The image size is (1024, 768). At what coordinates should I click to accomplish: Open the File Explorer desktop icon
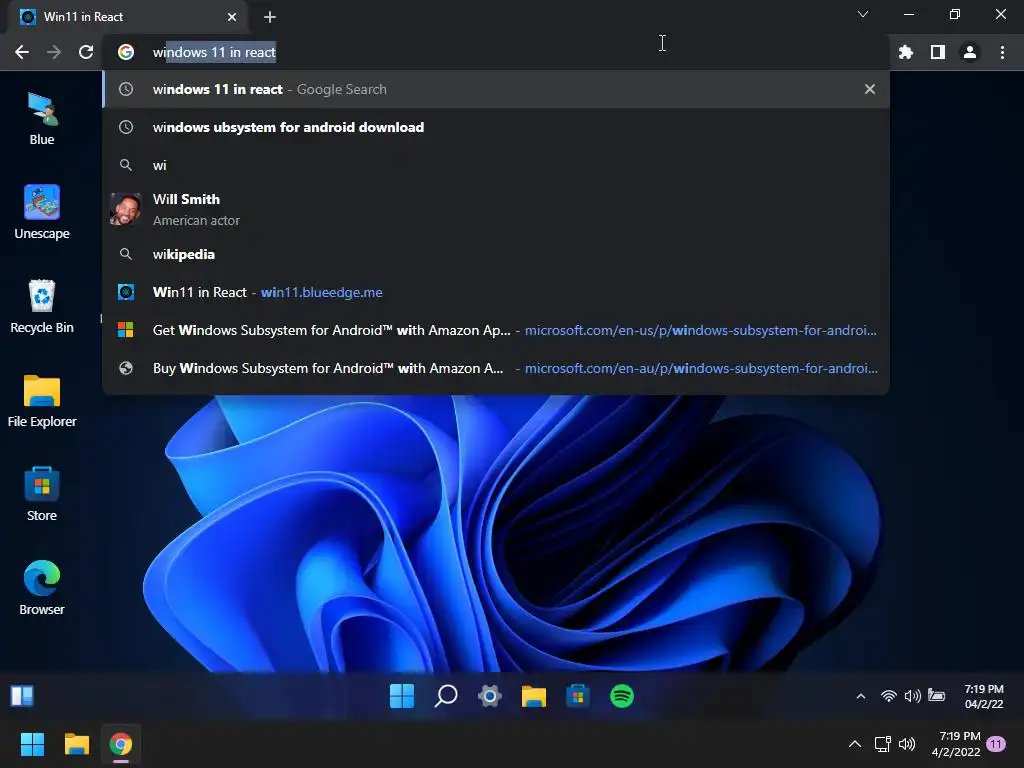pos(42,400)
